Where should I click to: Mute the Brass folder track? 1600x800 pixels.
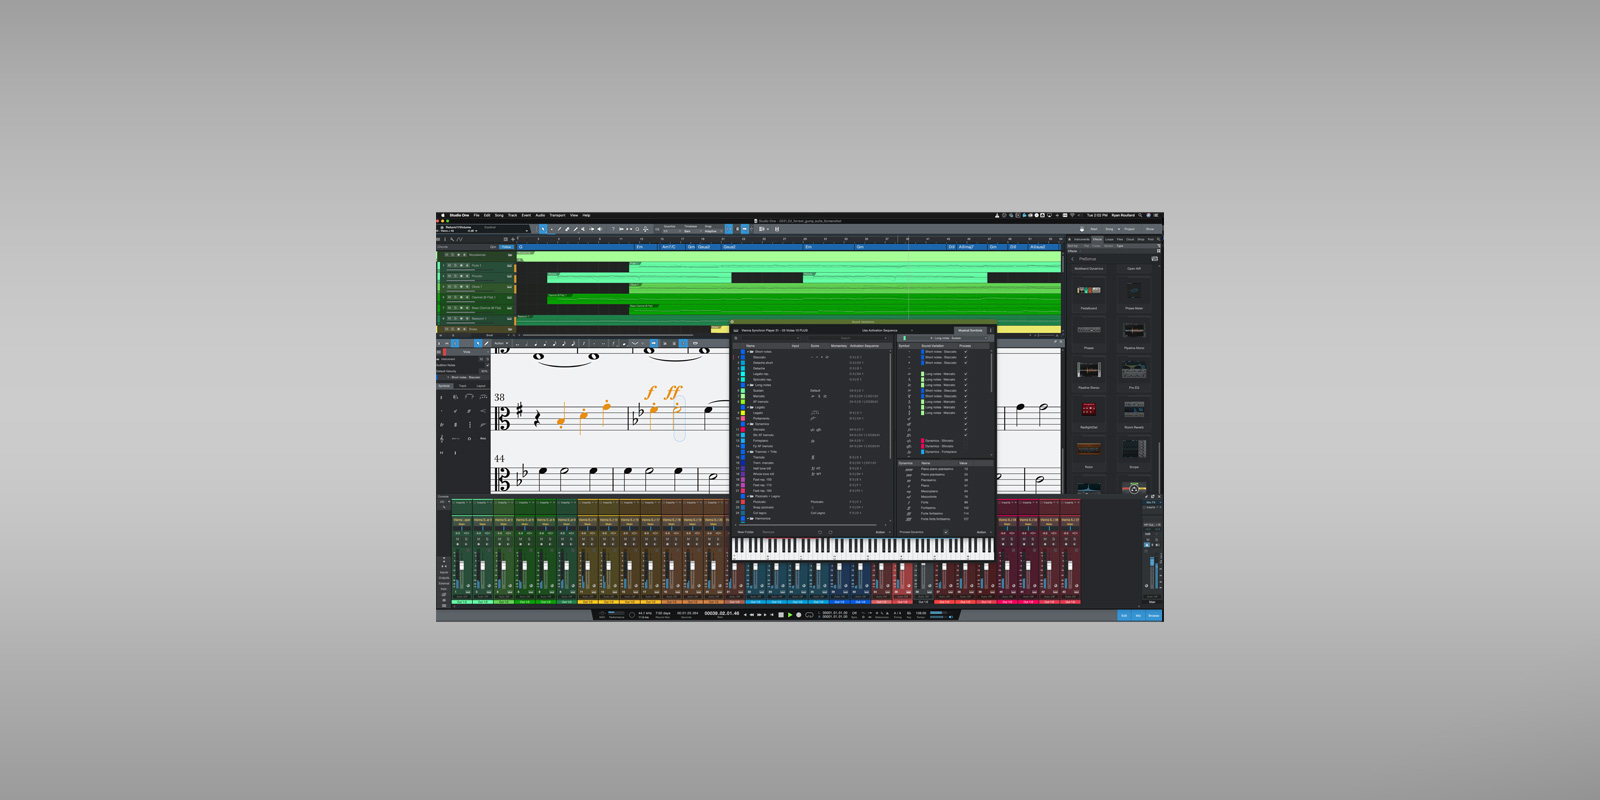click(447, 329)
